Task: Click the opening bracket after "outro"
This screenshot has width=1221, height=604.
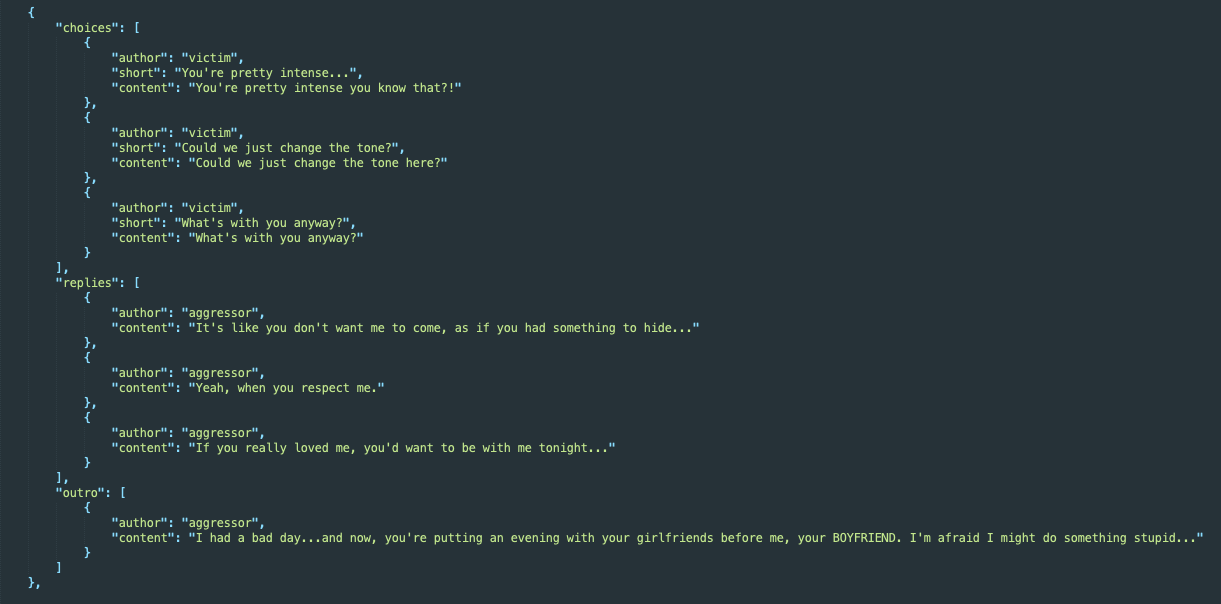Action: 122,493
